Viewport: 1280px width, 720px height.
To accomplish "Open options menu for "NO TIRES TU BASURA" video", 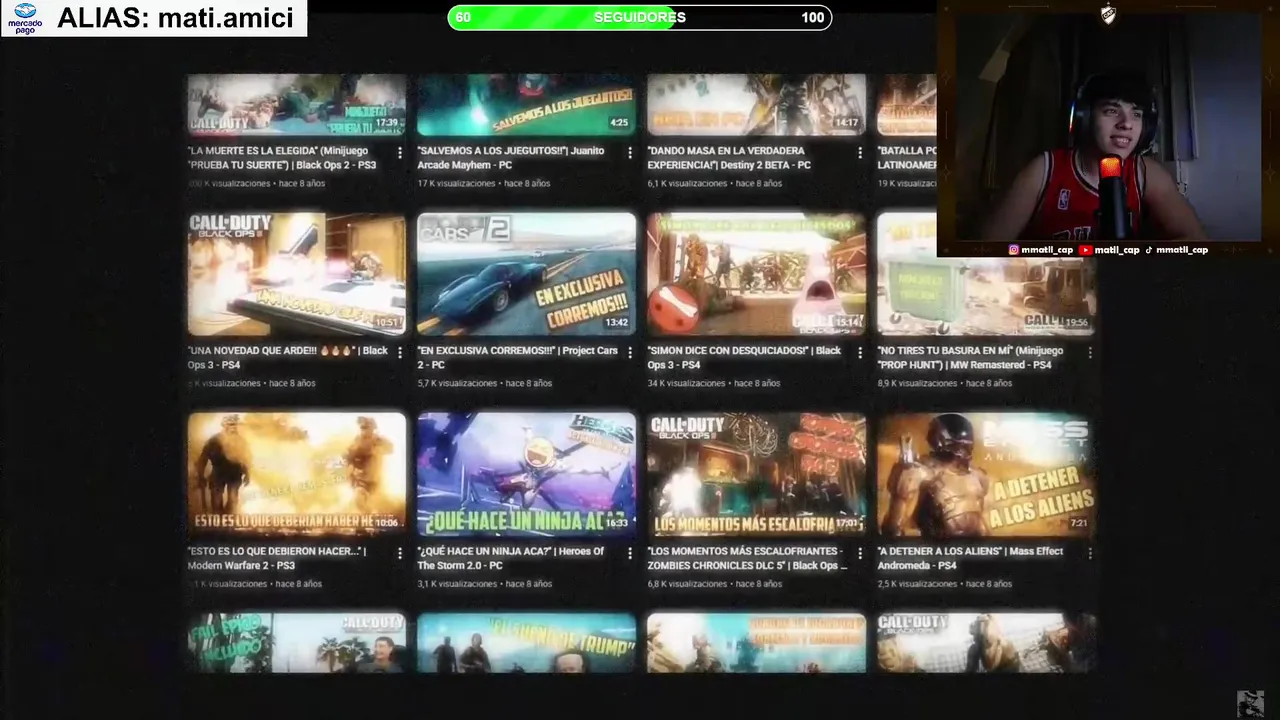I will (1089, 352).
